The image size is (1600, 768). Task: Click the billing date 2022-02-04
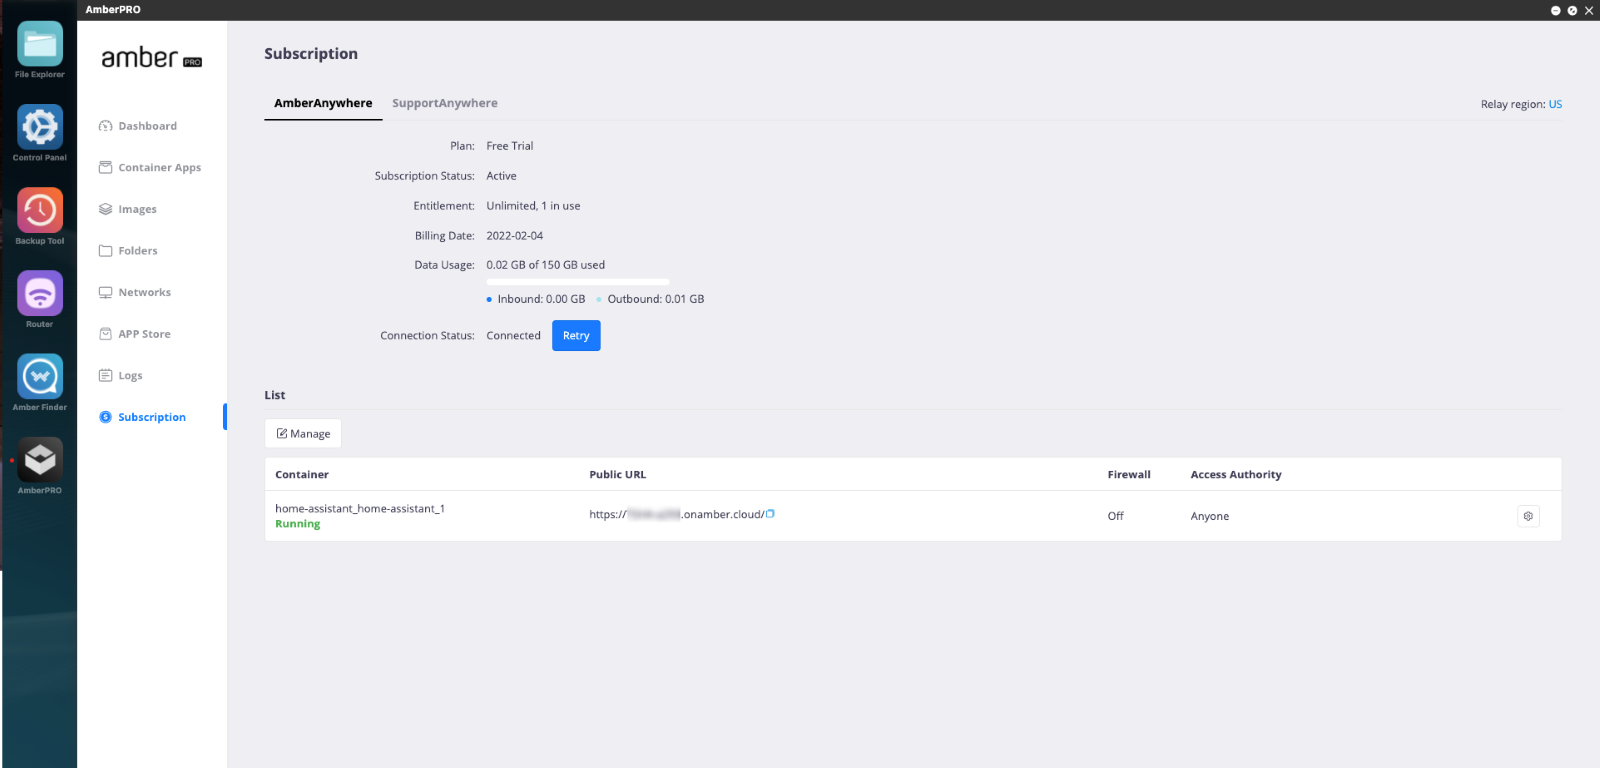coord(515,236)
